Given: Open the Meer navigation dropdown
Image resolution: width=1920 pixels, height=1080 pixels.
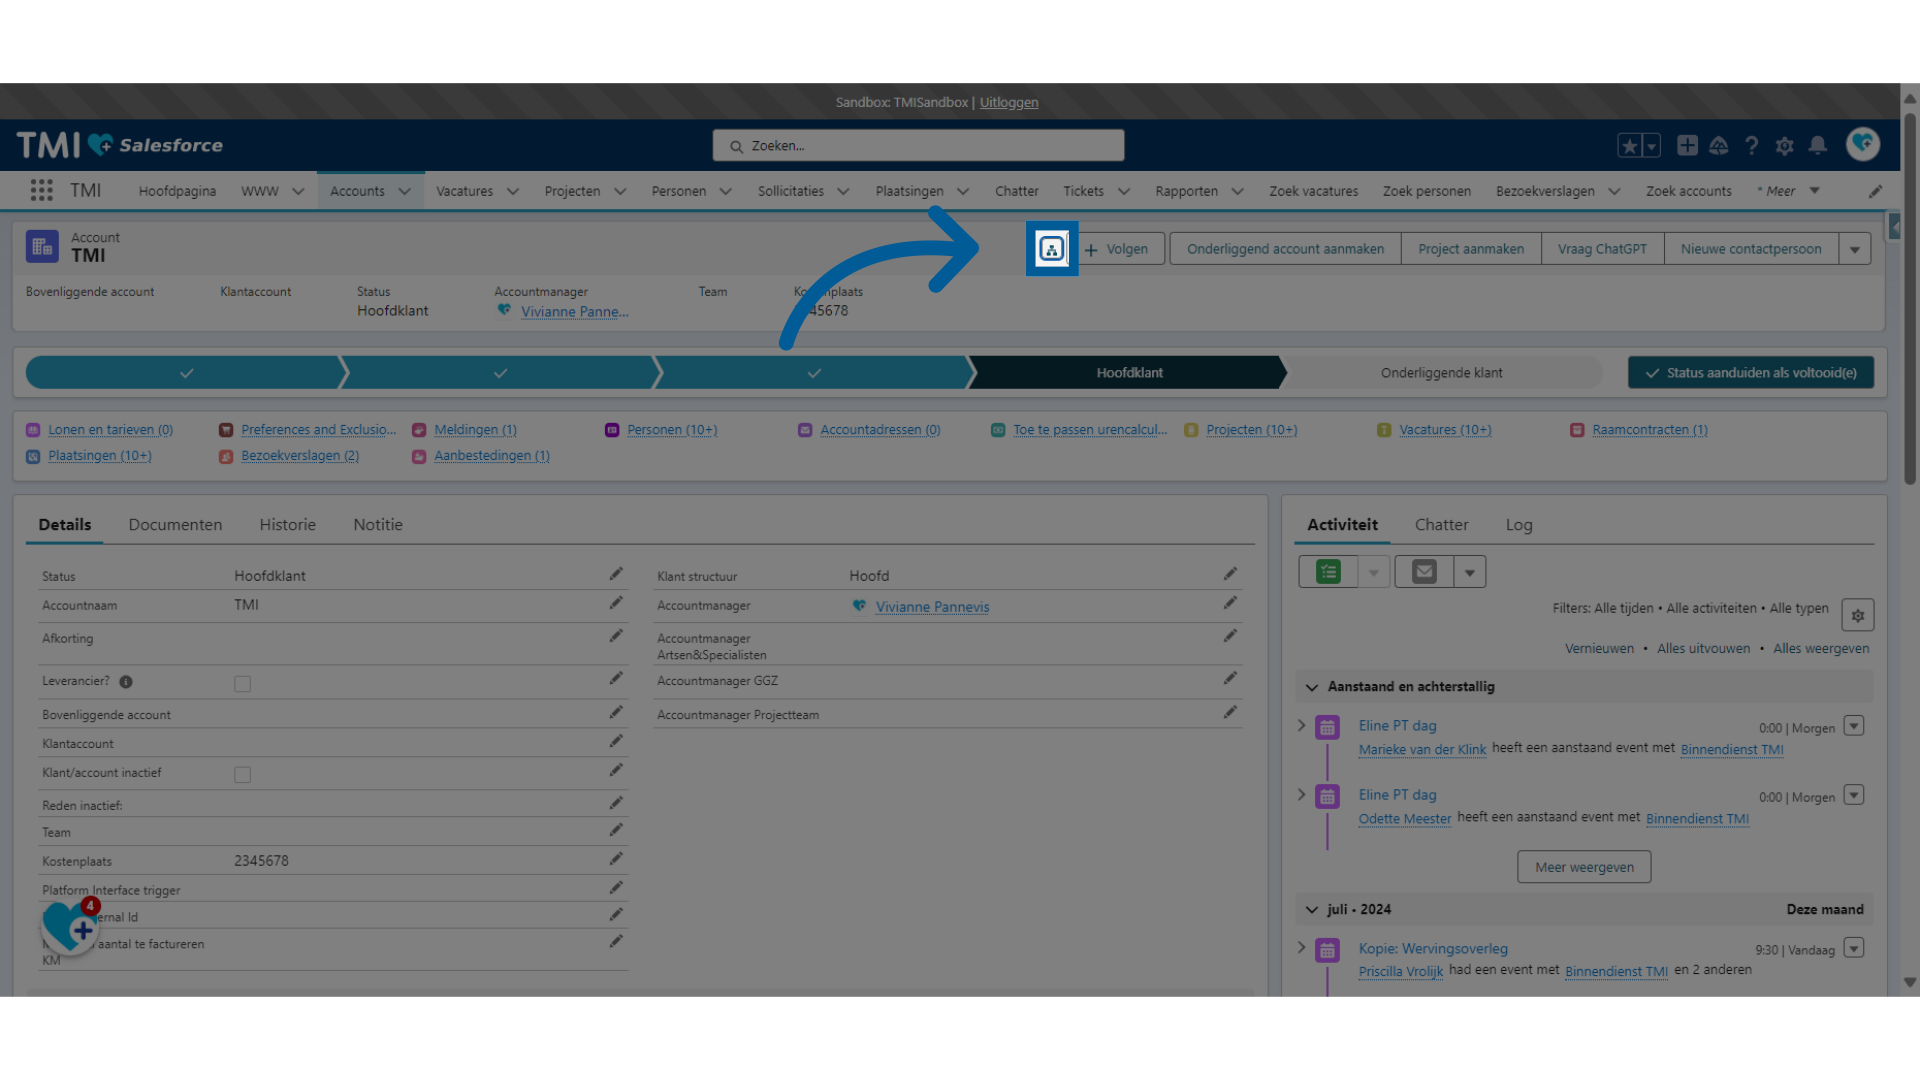Looking at the screenshot, I should tap(1790, 191).
